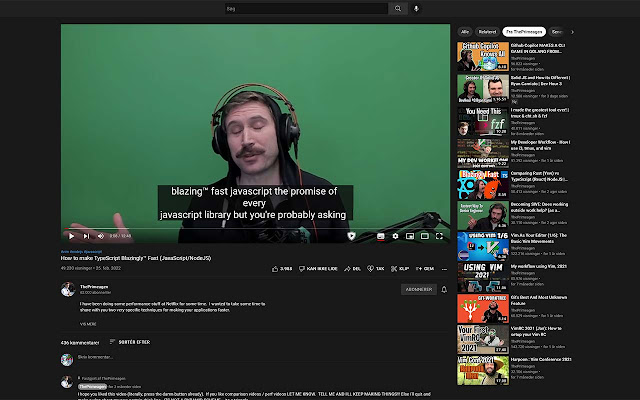Toggle theater mode

click(x=424, y=236)
